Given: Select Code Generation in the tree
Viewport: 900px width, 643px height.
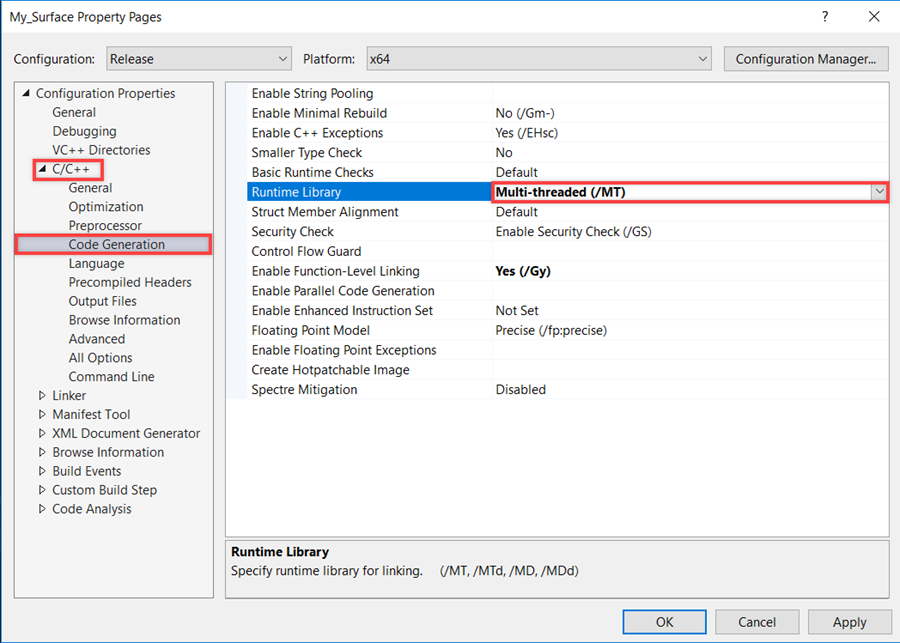Looking at the screenshot, I should coord(116,245).
